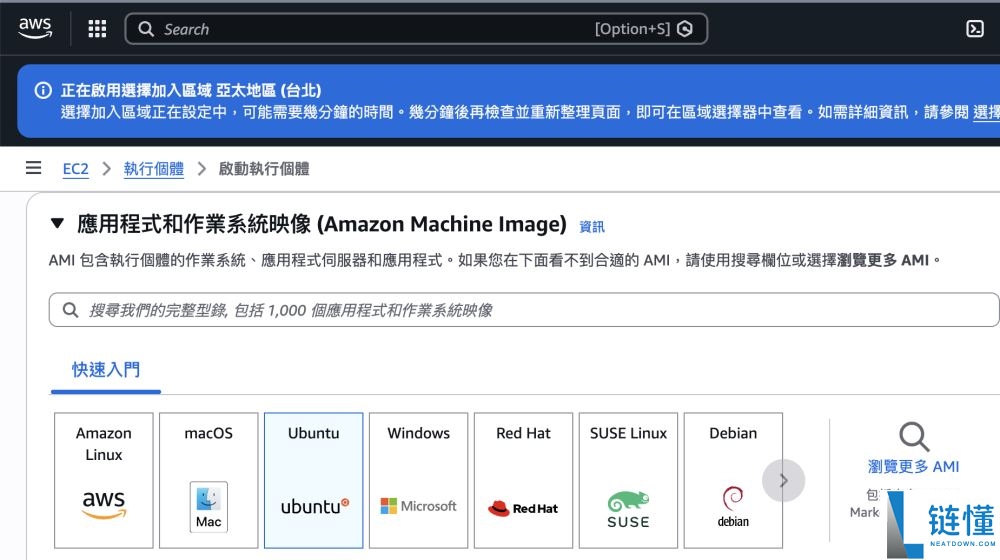This screenshot has width=1000, height=560.
Task: Select the Red Hat AMI card
Action: pyautogui.click(x=524, y=480)
